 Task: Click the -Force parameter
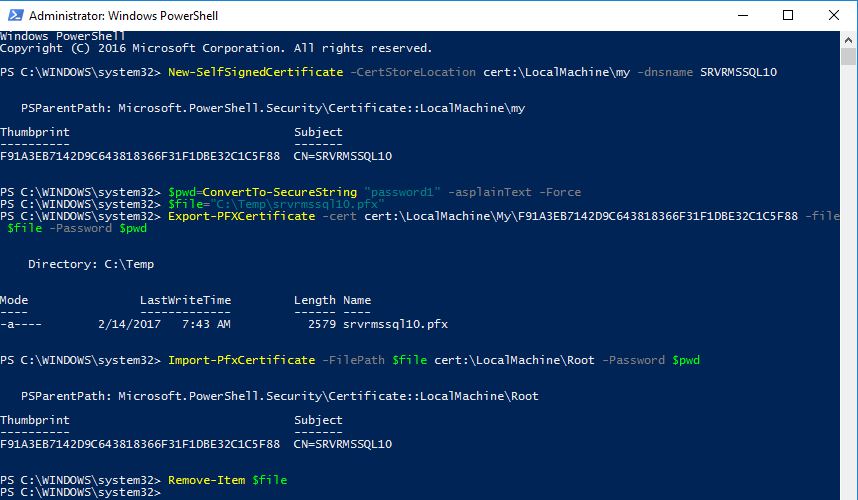click(x=560, y=193)
